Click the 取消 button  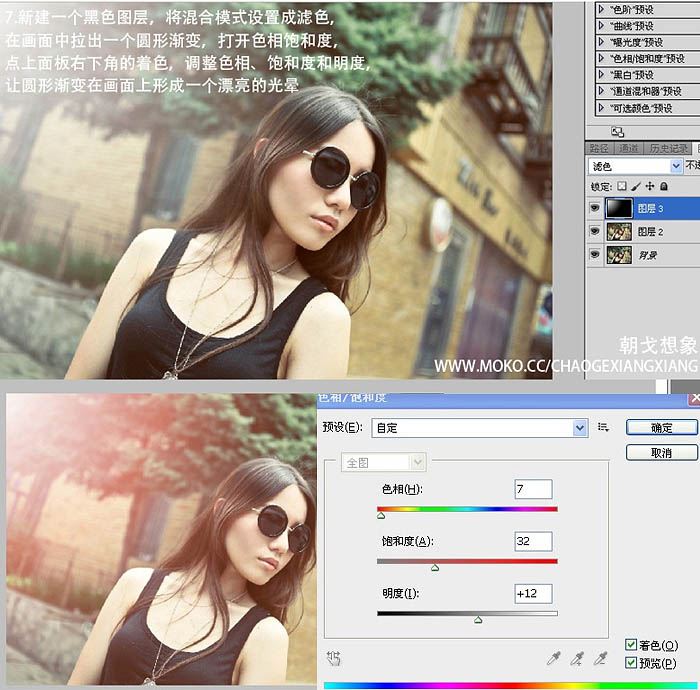coord(661,453)
